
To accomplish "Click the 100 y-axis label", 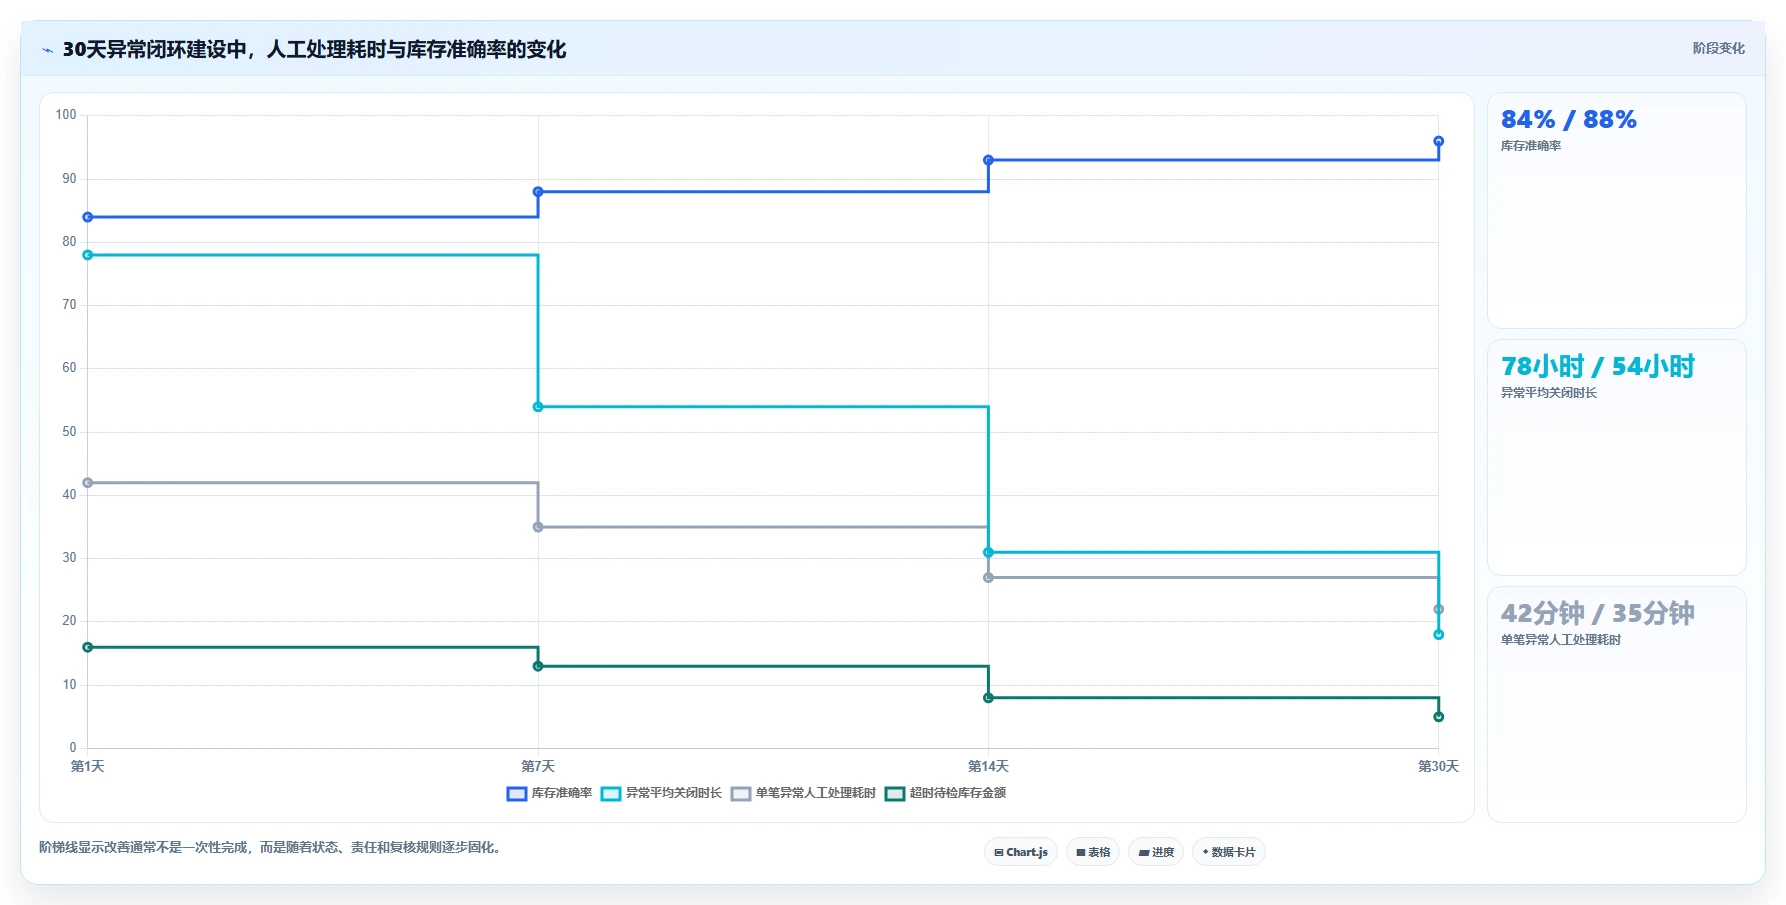I will point(66,115).
